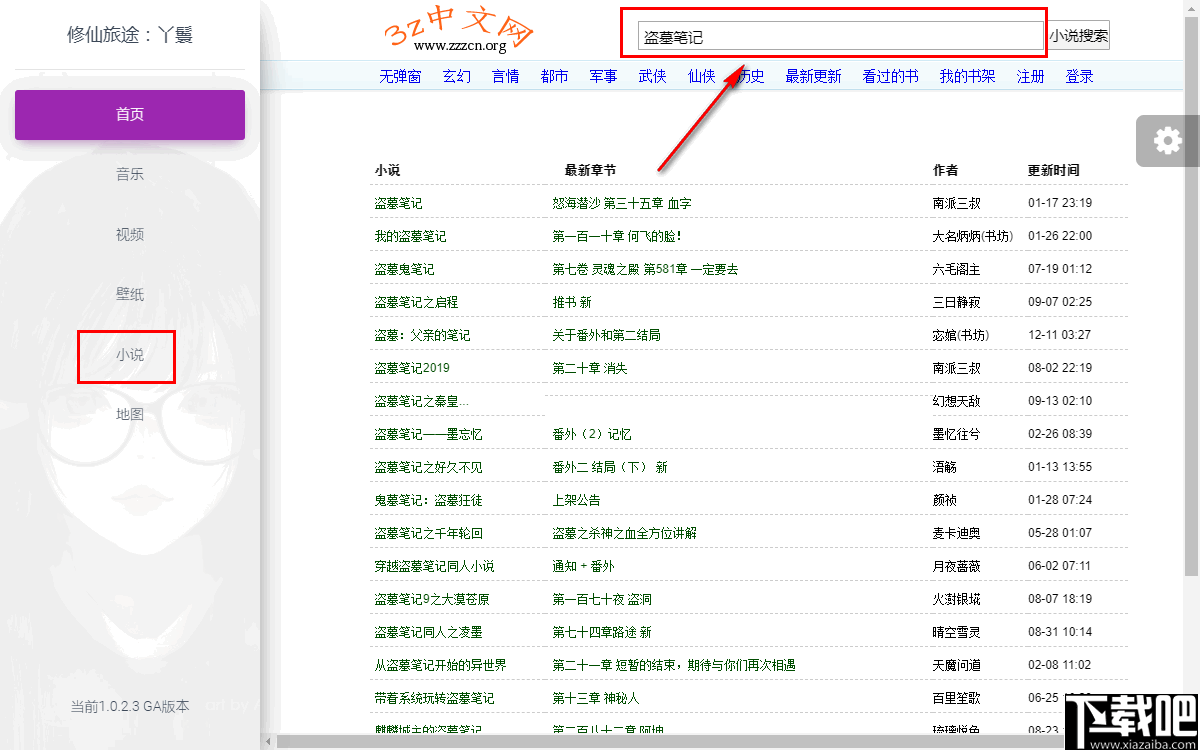Open novel 盗墓笔记之好久不见

(429, 467)
